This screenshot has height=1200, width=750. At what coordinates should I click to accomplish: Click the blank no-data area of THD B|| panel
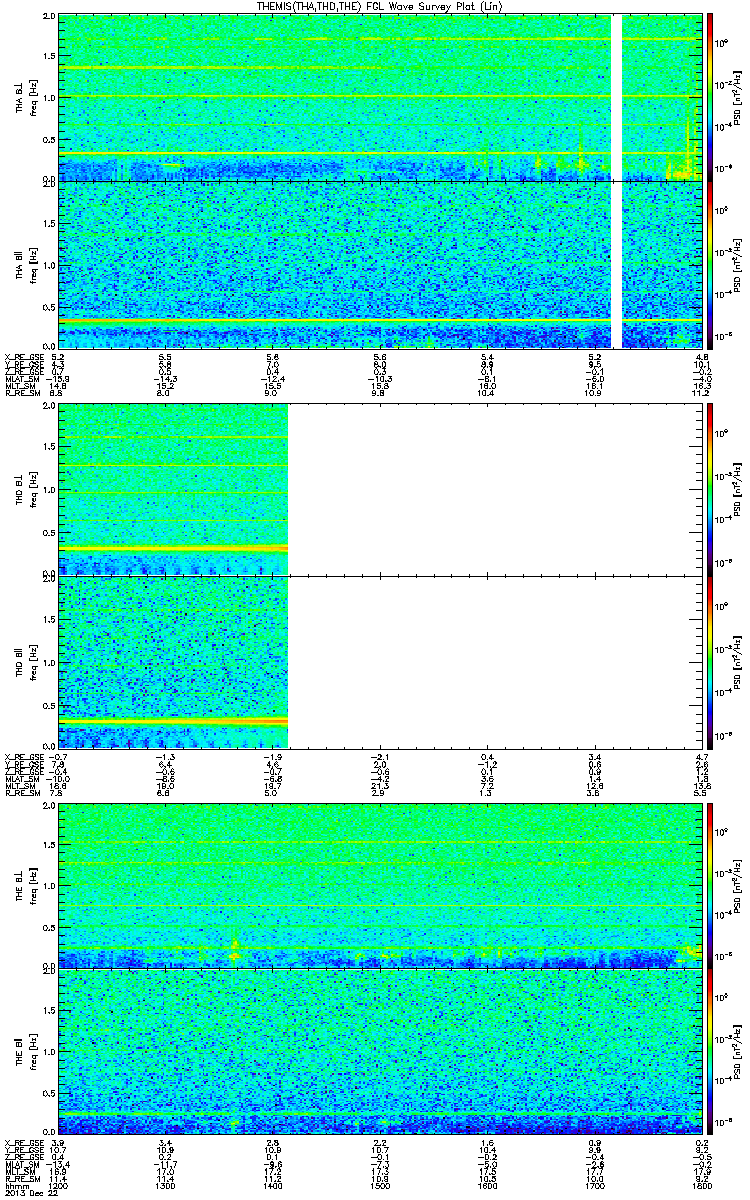coord(495,661)
